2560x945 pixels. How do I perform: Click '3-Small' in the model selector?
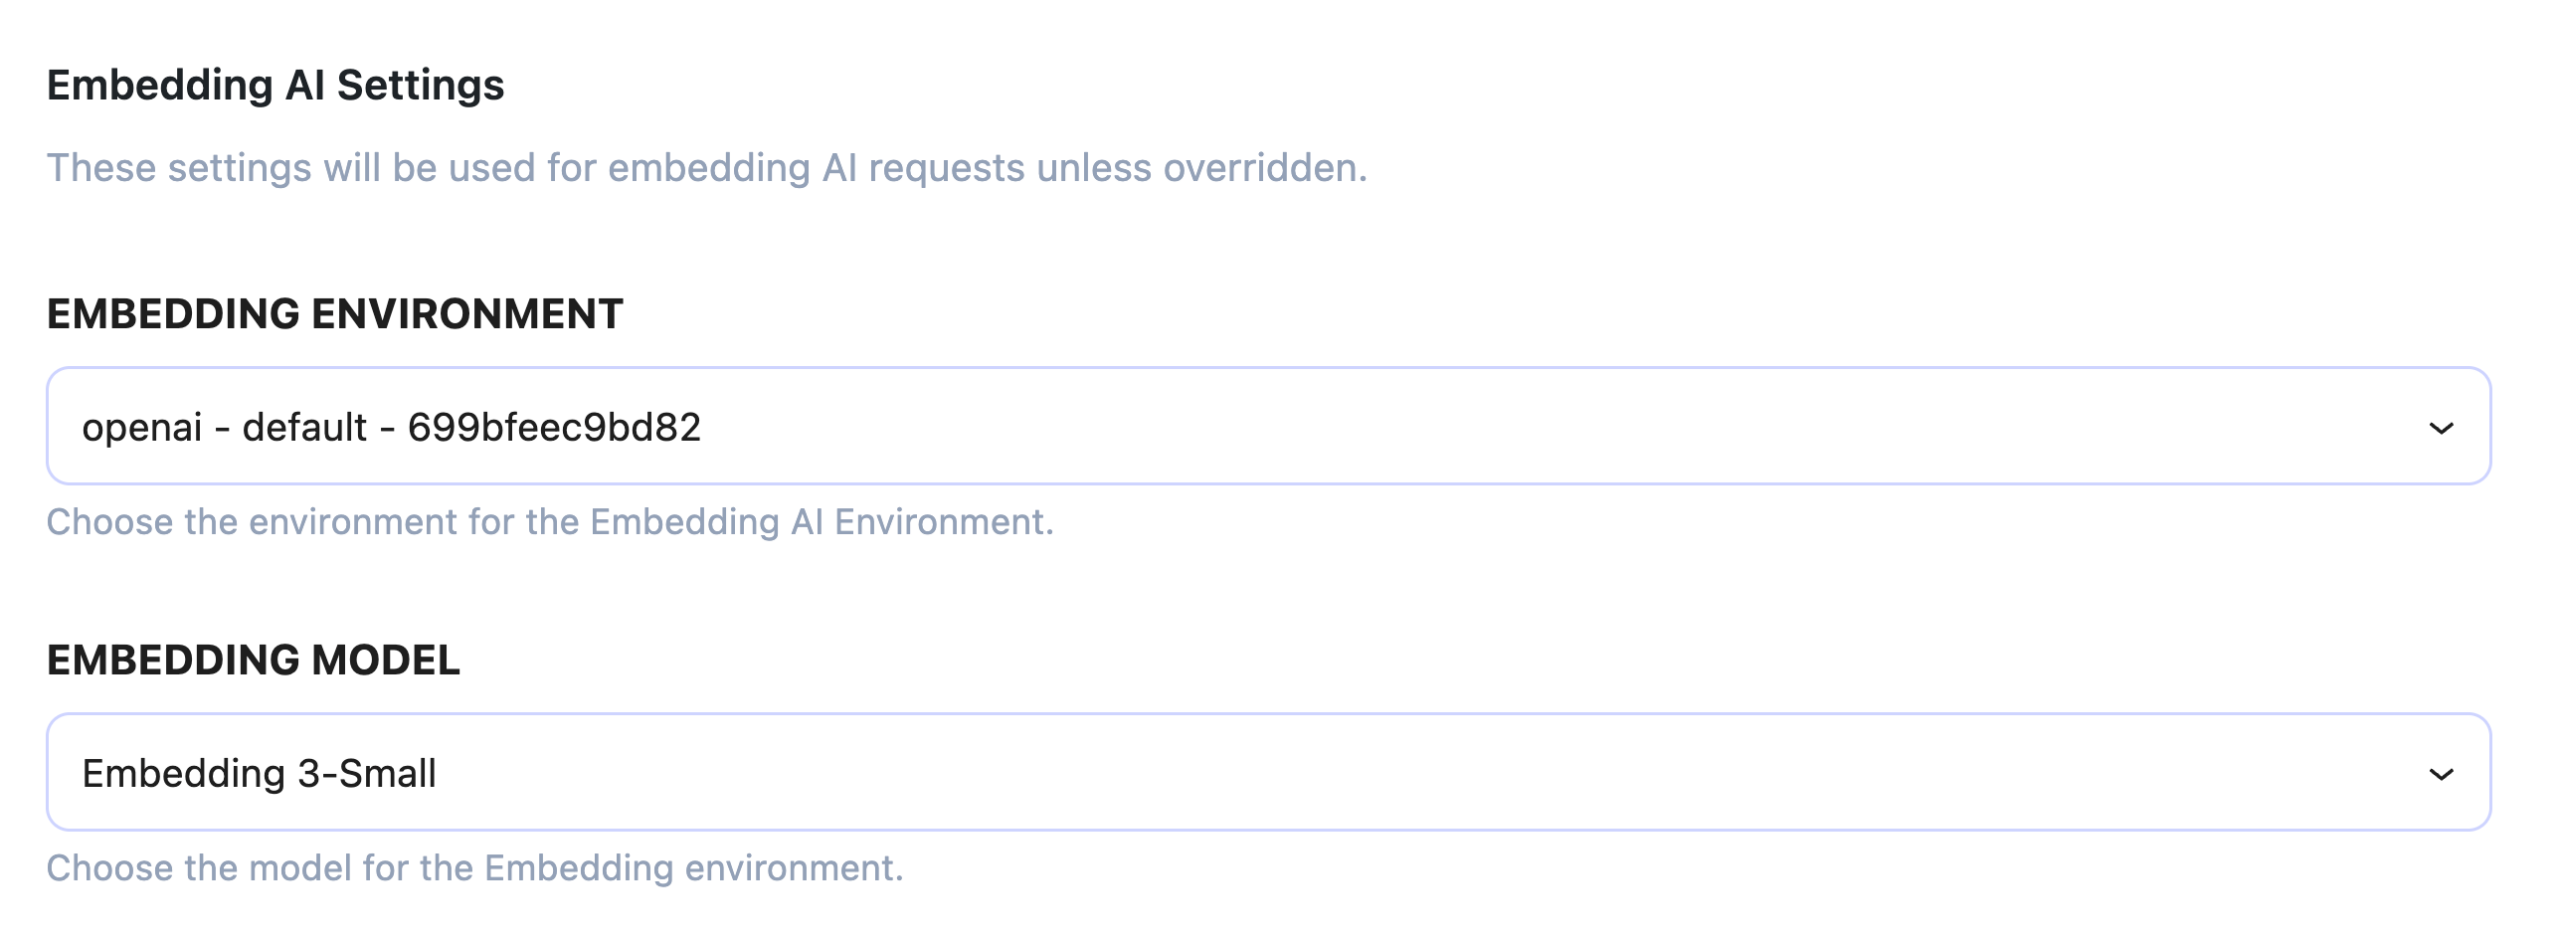(367, 773)
